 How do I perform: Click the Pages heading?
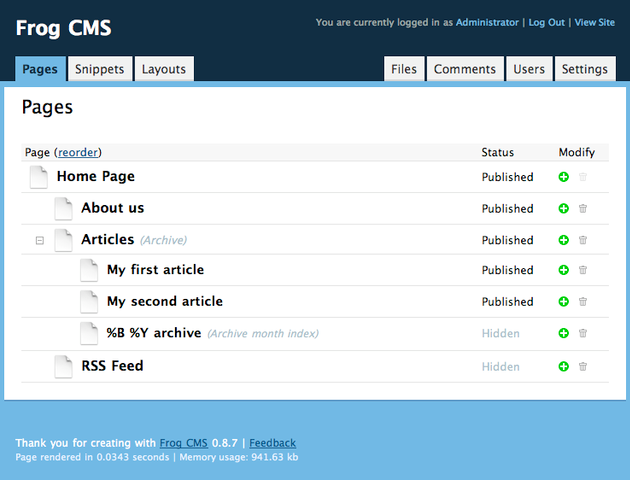[47, 107]
